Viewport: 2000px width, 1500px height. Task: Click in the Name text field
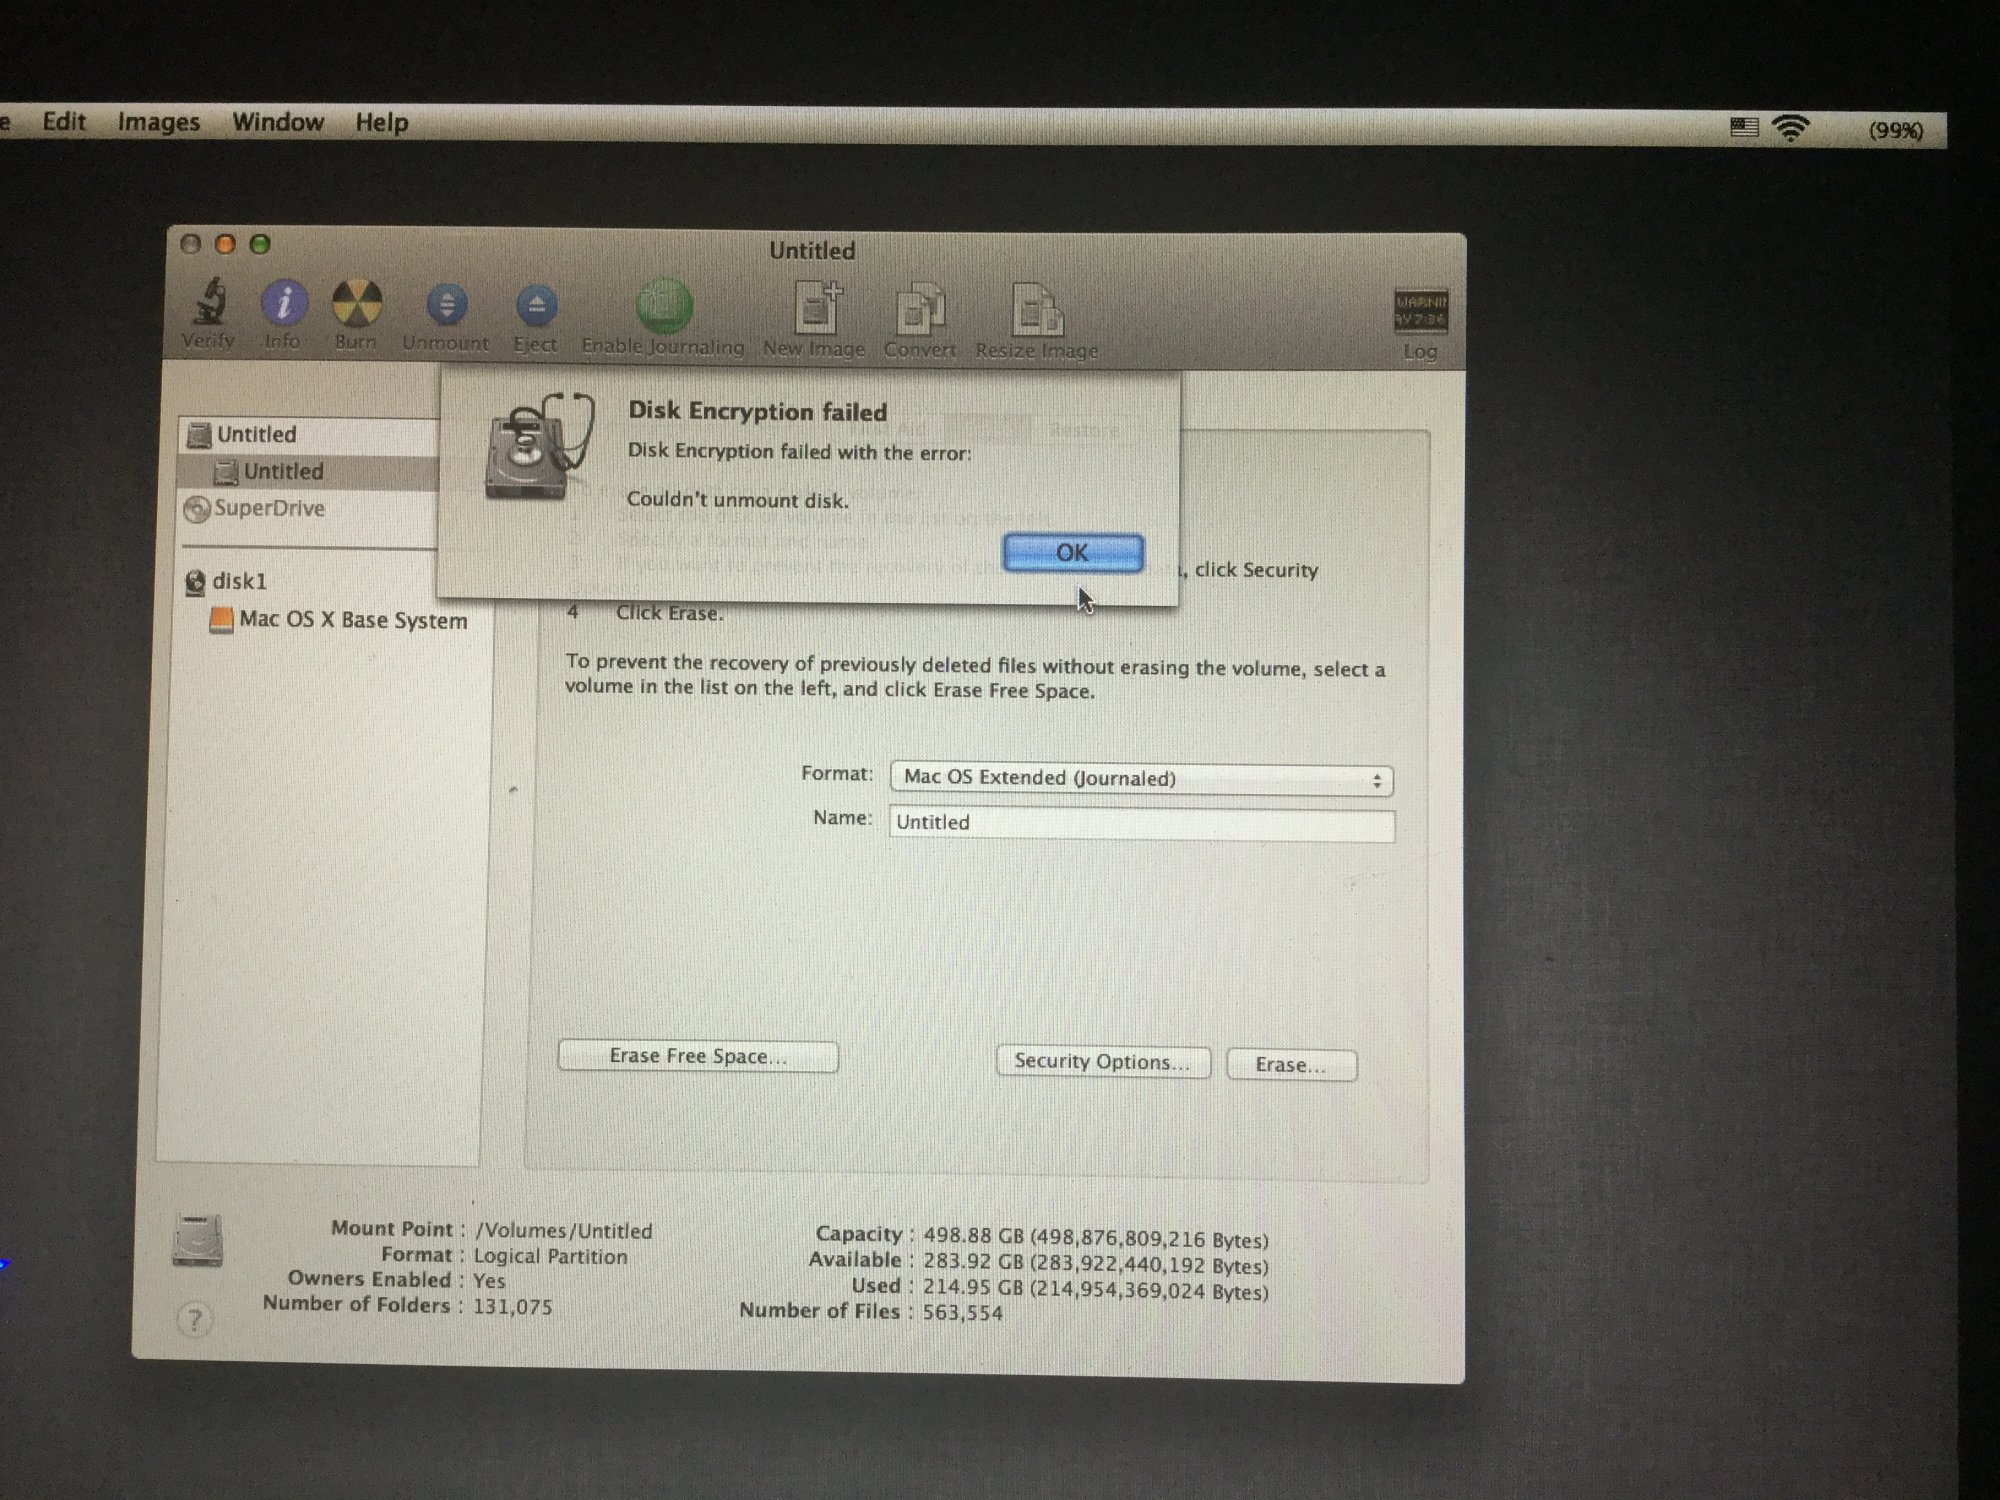(x=1140, y=824)
